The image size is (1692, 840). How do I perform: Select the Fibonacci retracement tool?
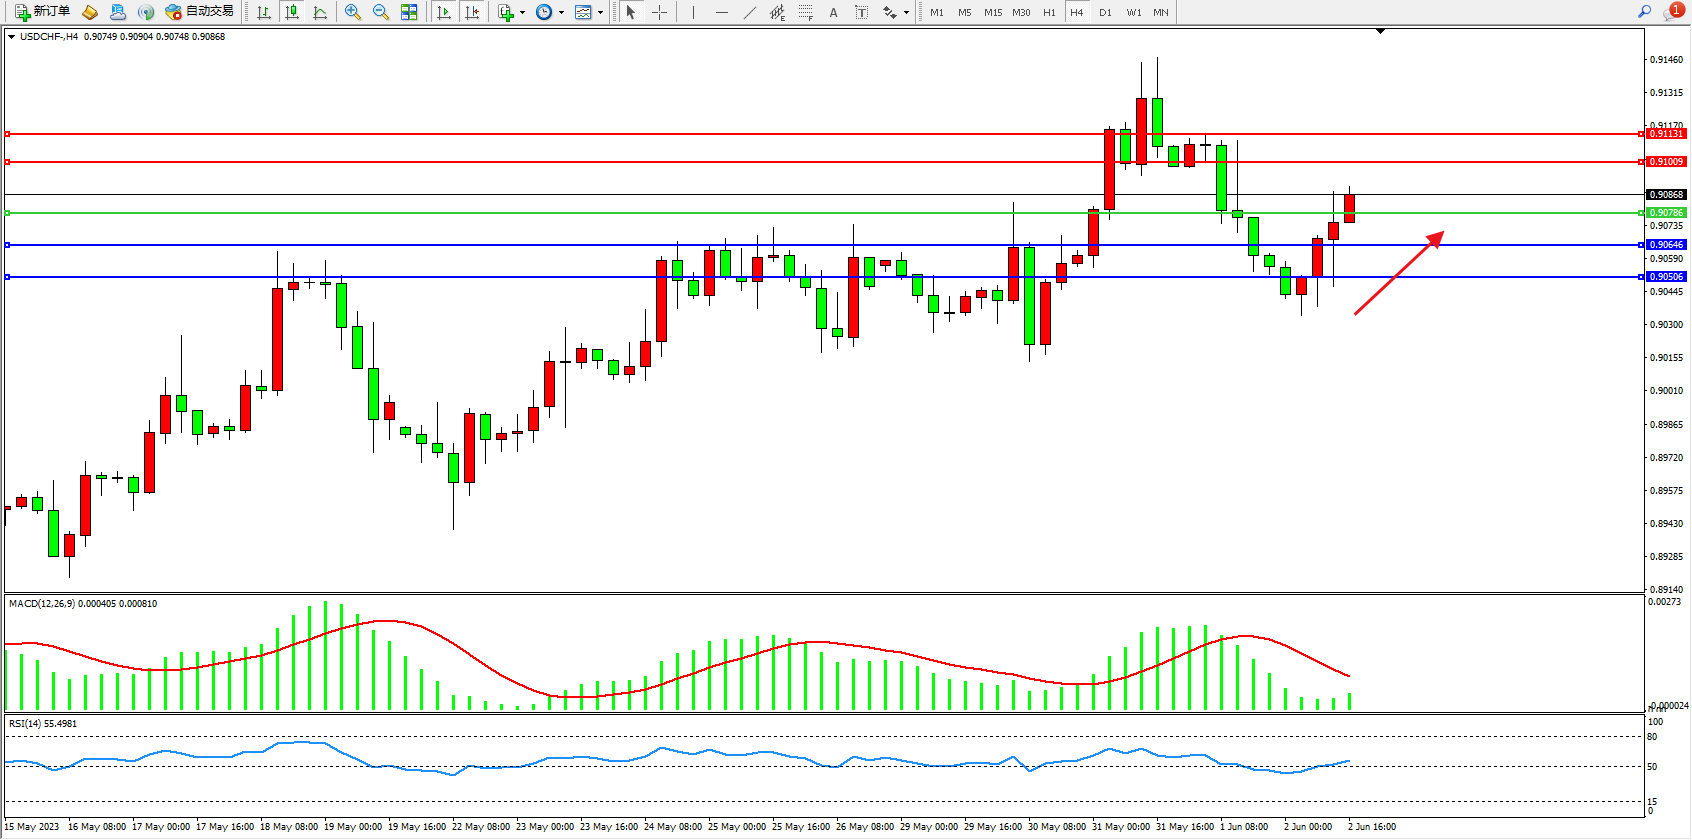point(805,12)
